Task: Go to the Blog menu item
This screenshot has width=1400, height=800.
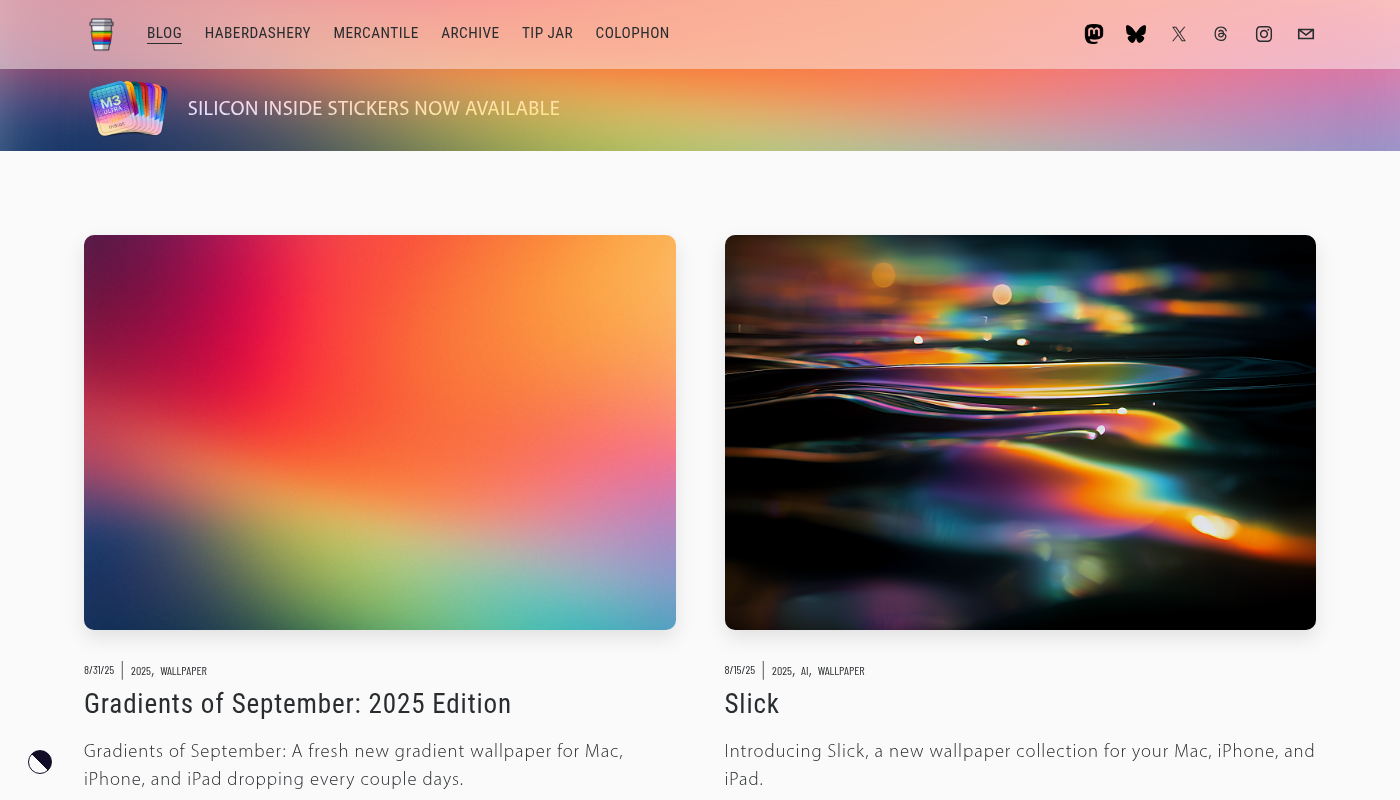Action: coord(164,33)
